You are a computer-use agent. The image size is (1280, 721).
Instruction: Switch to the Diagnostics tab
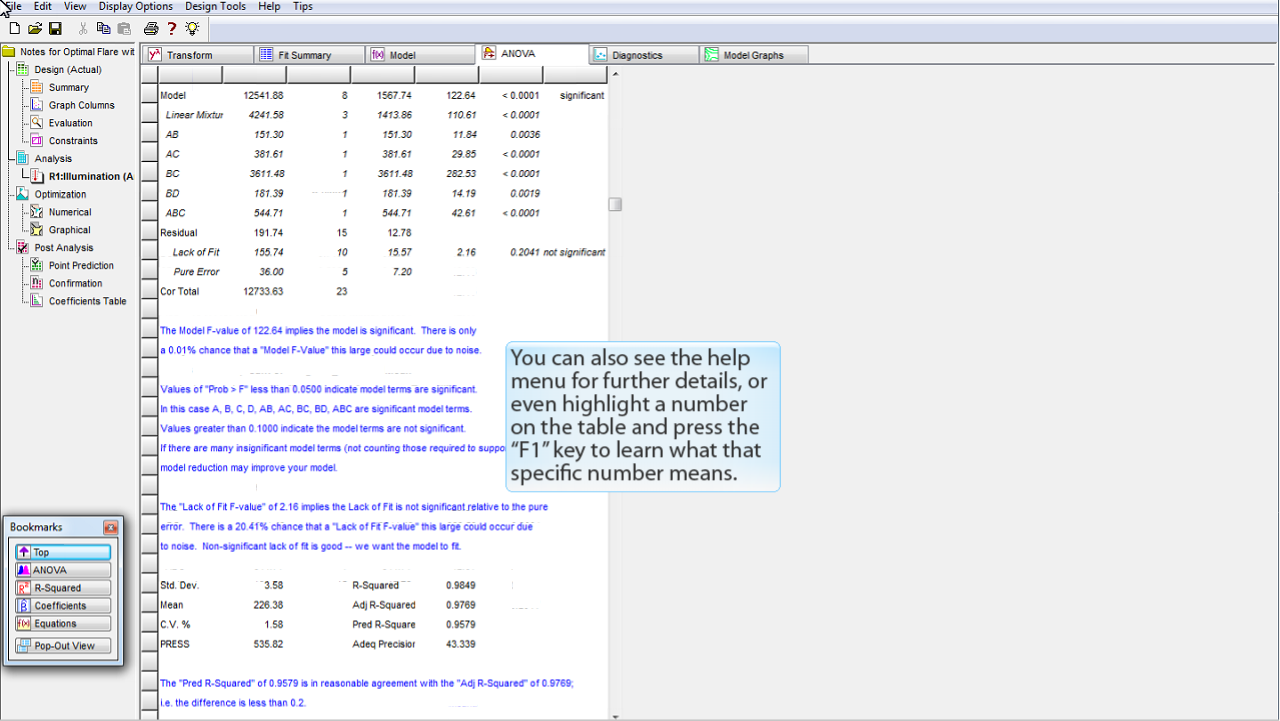637,55
